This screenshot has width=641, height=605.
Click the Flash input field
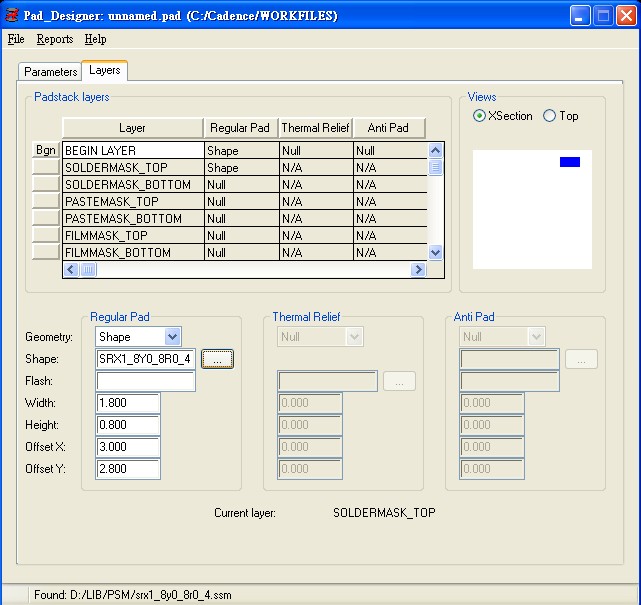(145, 381)
